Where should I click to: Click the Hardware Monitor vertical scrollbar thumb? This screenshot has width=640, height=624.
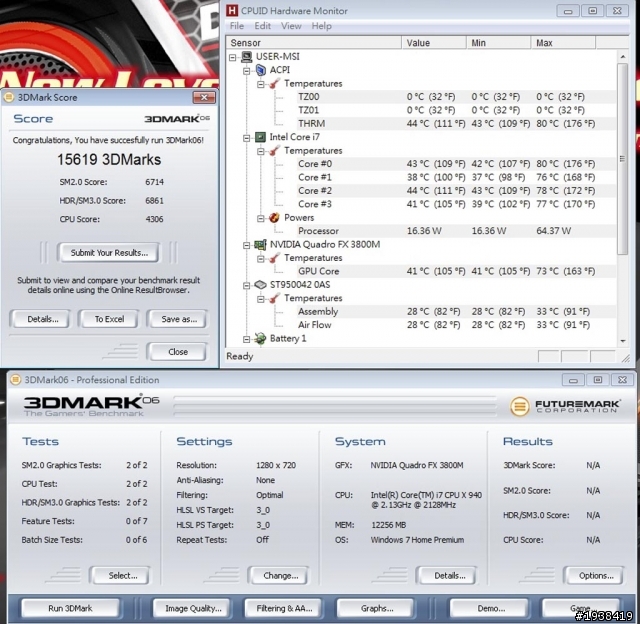click(x=622, y=159)
